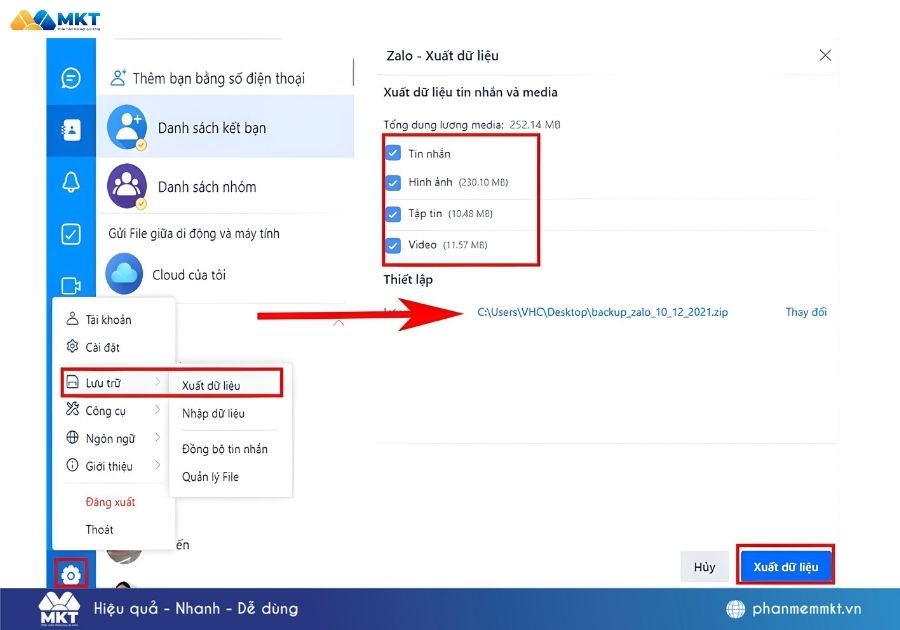900x630 pixels.
Task: Click the Cloud của tôi cloud icon
Action: [x=124, y=274]
